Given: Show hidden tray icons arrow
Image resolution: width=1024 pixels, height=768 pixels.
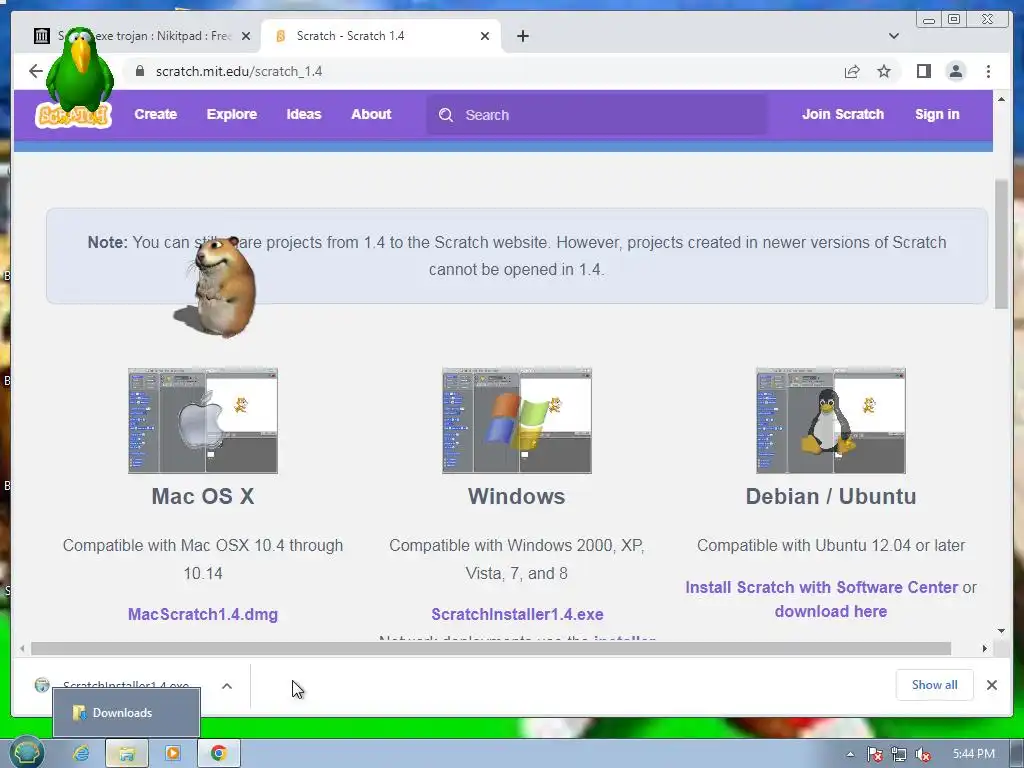Looking at the screenshot, I should [850, 754].
